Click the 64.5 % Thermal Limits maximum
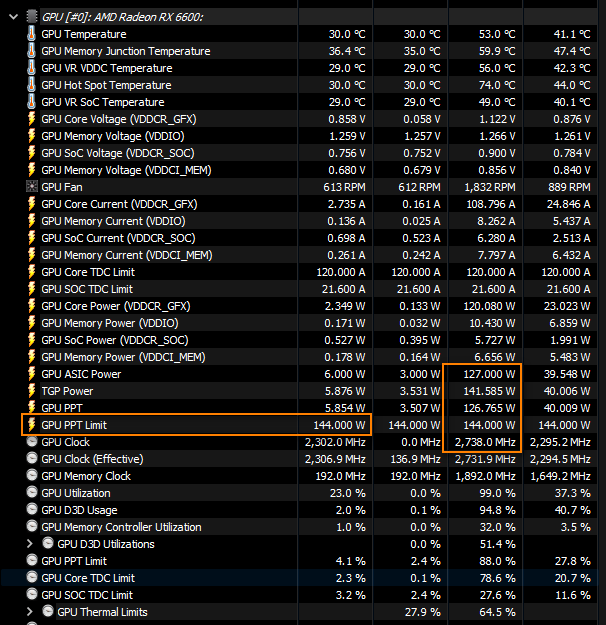606x625 pixels. point(498,612)
